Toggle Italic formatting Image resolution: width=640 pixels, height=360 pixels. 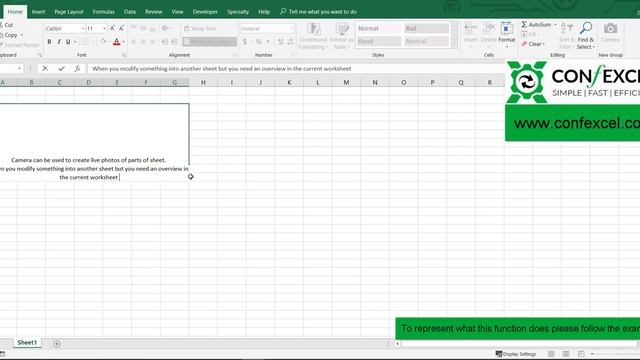click(x=59, y=42)
